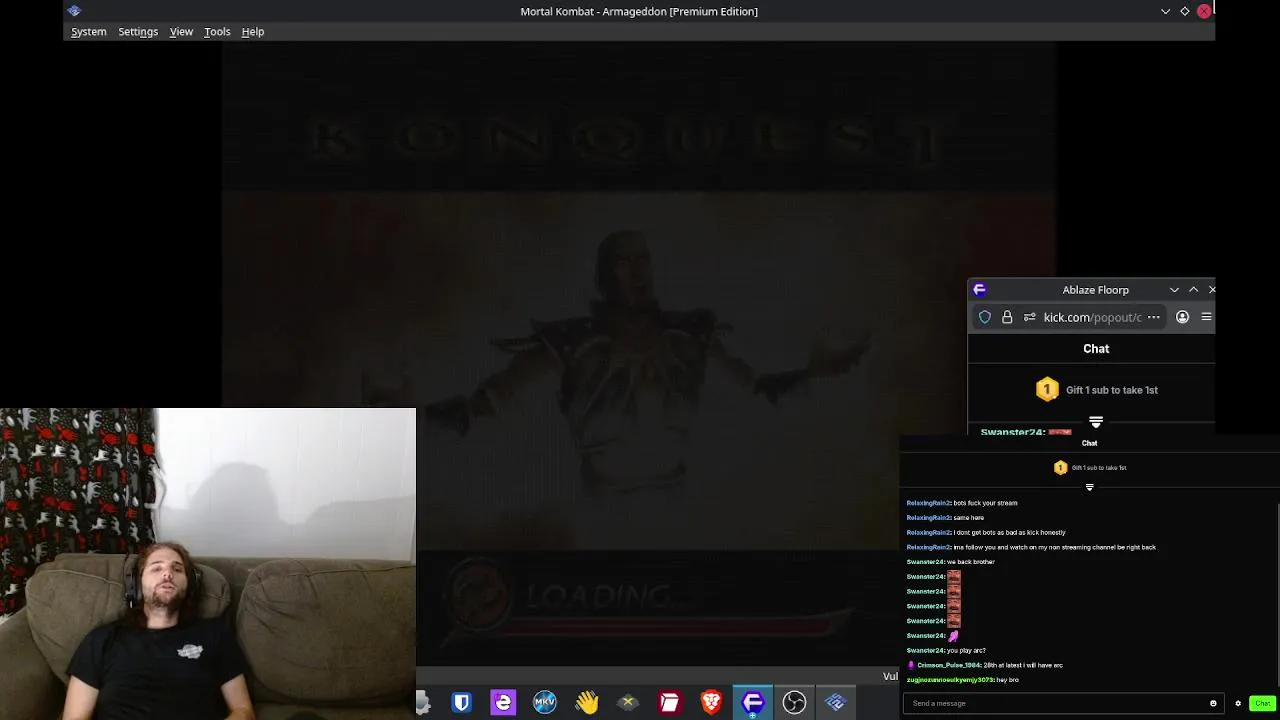Click the gold gift sub badge in Floorp window
This screenshot has width=1280, height=720.
[1047, 389]
